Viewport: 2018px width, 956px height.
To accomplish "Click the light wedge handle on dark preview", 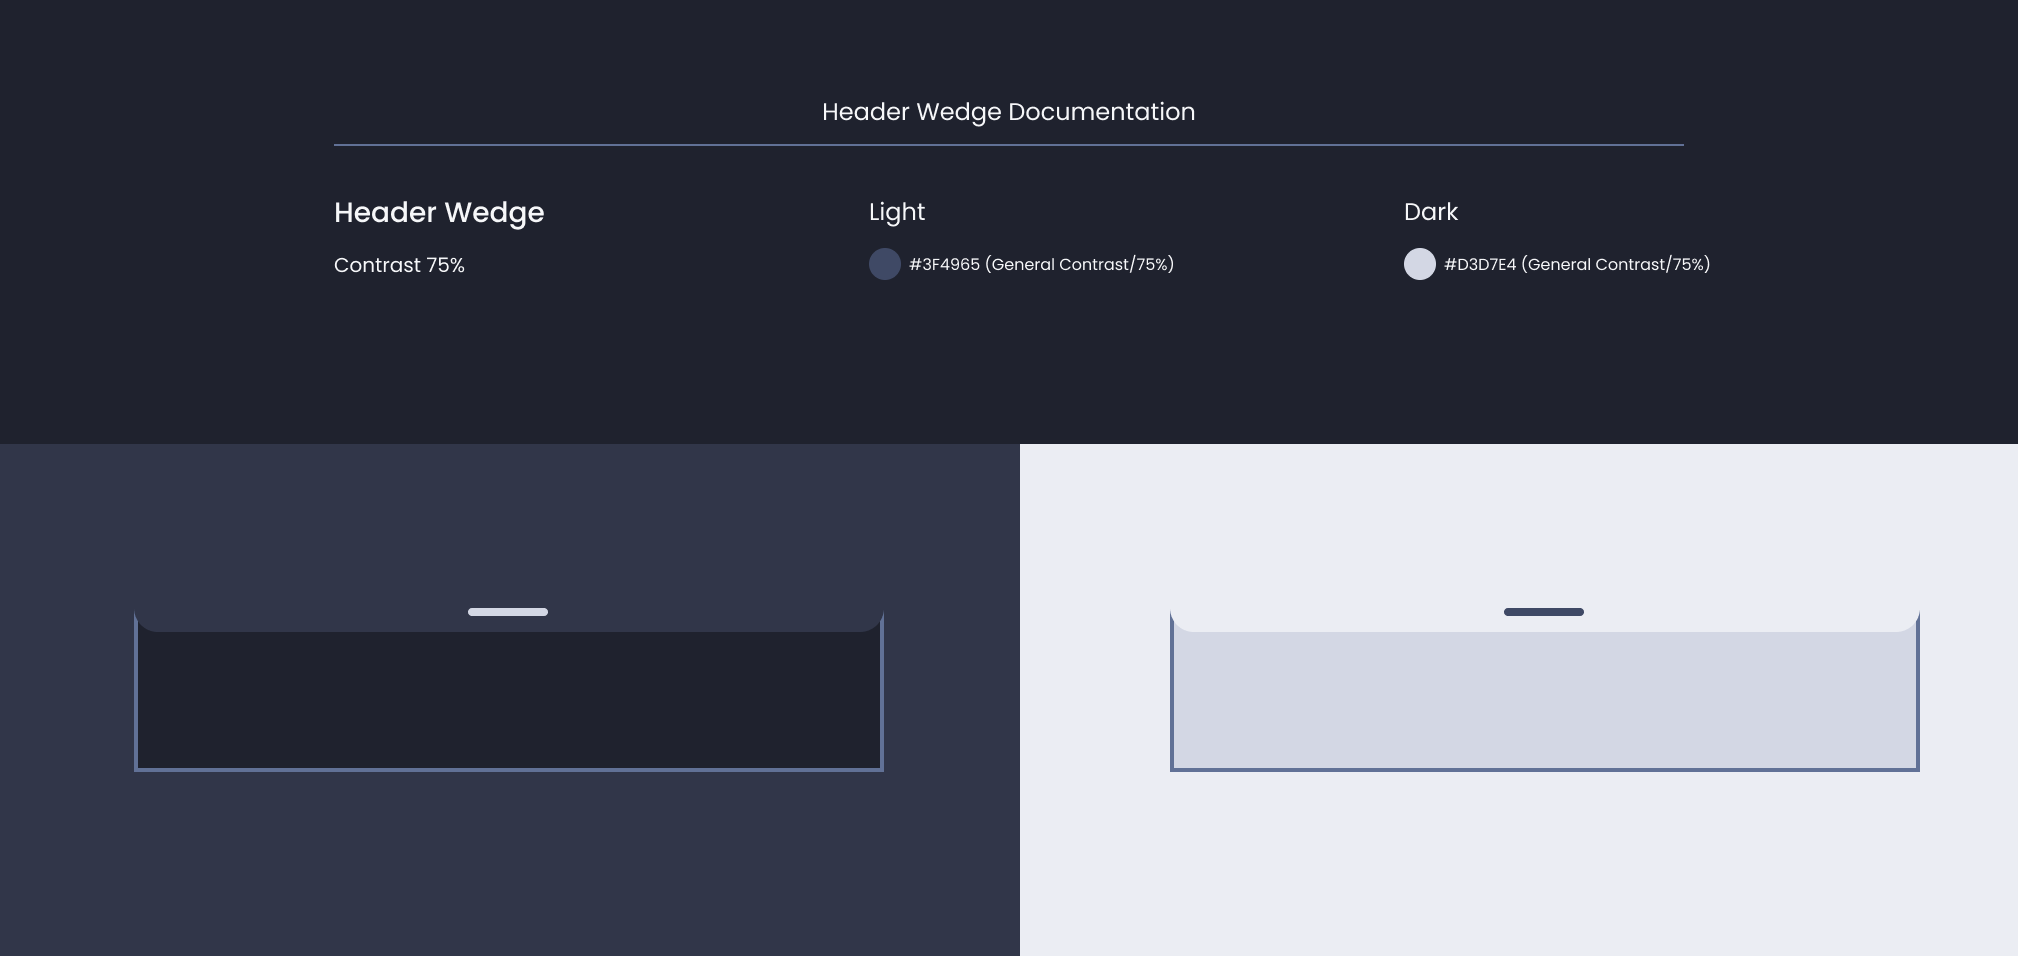I will coord(508,612).
